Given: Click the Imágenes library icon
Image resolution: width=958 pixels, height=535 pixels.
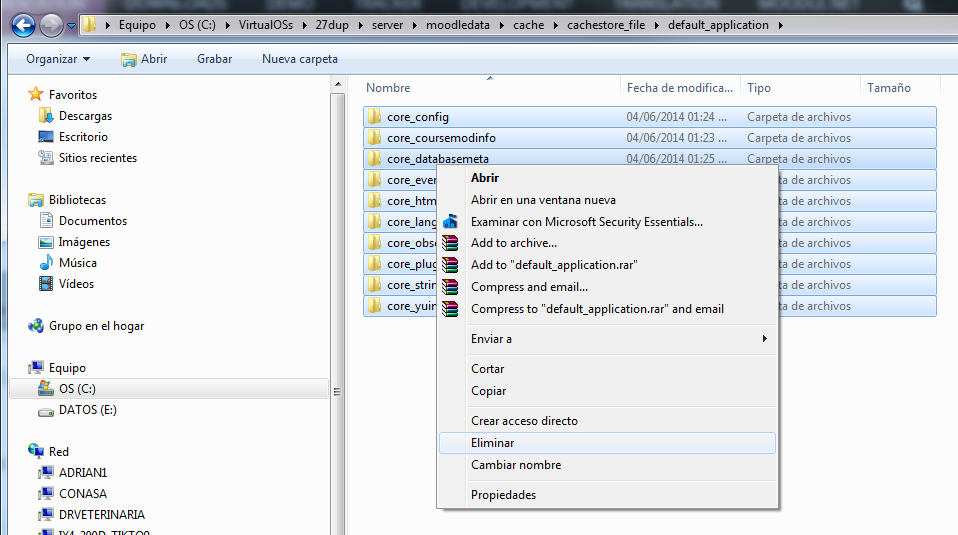Looking at the screenshot, I should tap(46, 242).
